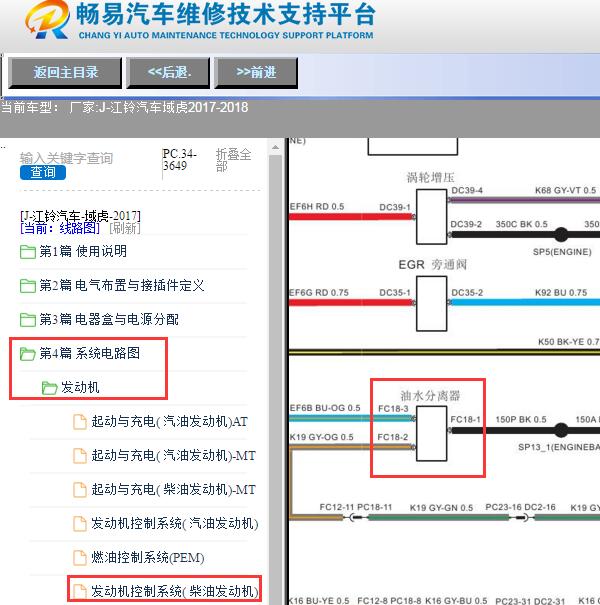600x605 pixels.
Task: Open 起动与充电(柴油发动机)-MT diagram
Action: point(174,489)
